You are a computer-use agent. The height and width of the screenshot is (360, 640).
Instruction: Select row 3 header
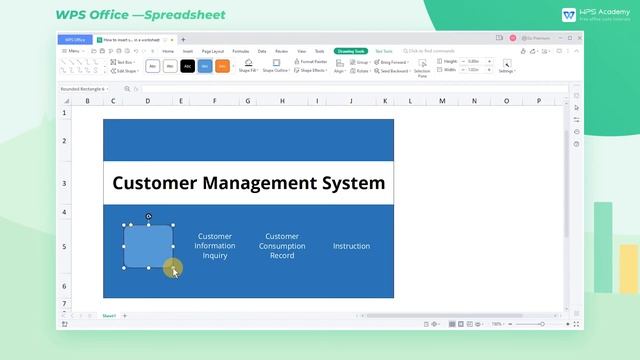point(64,183)
